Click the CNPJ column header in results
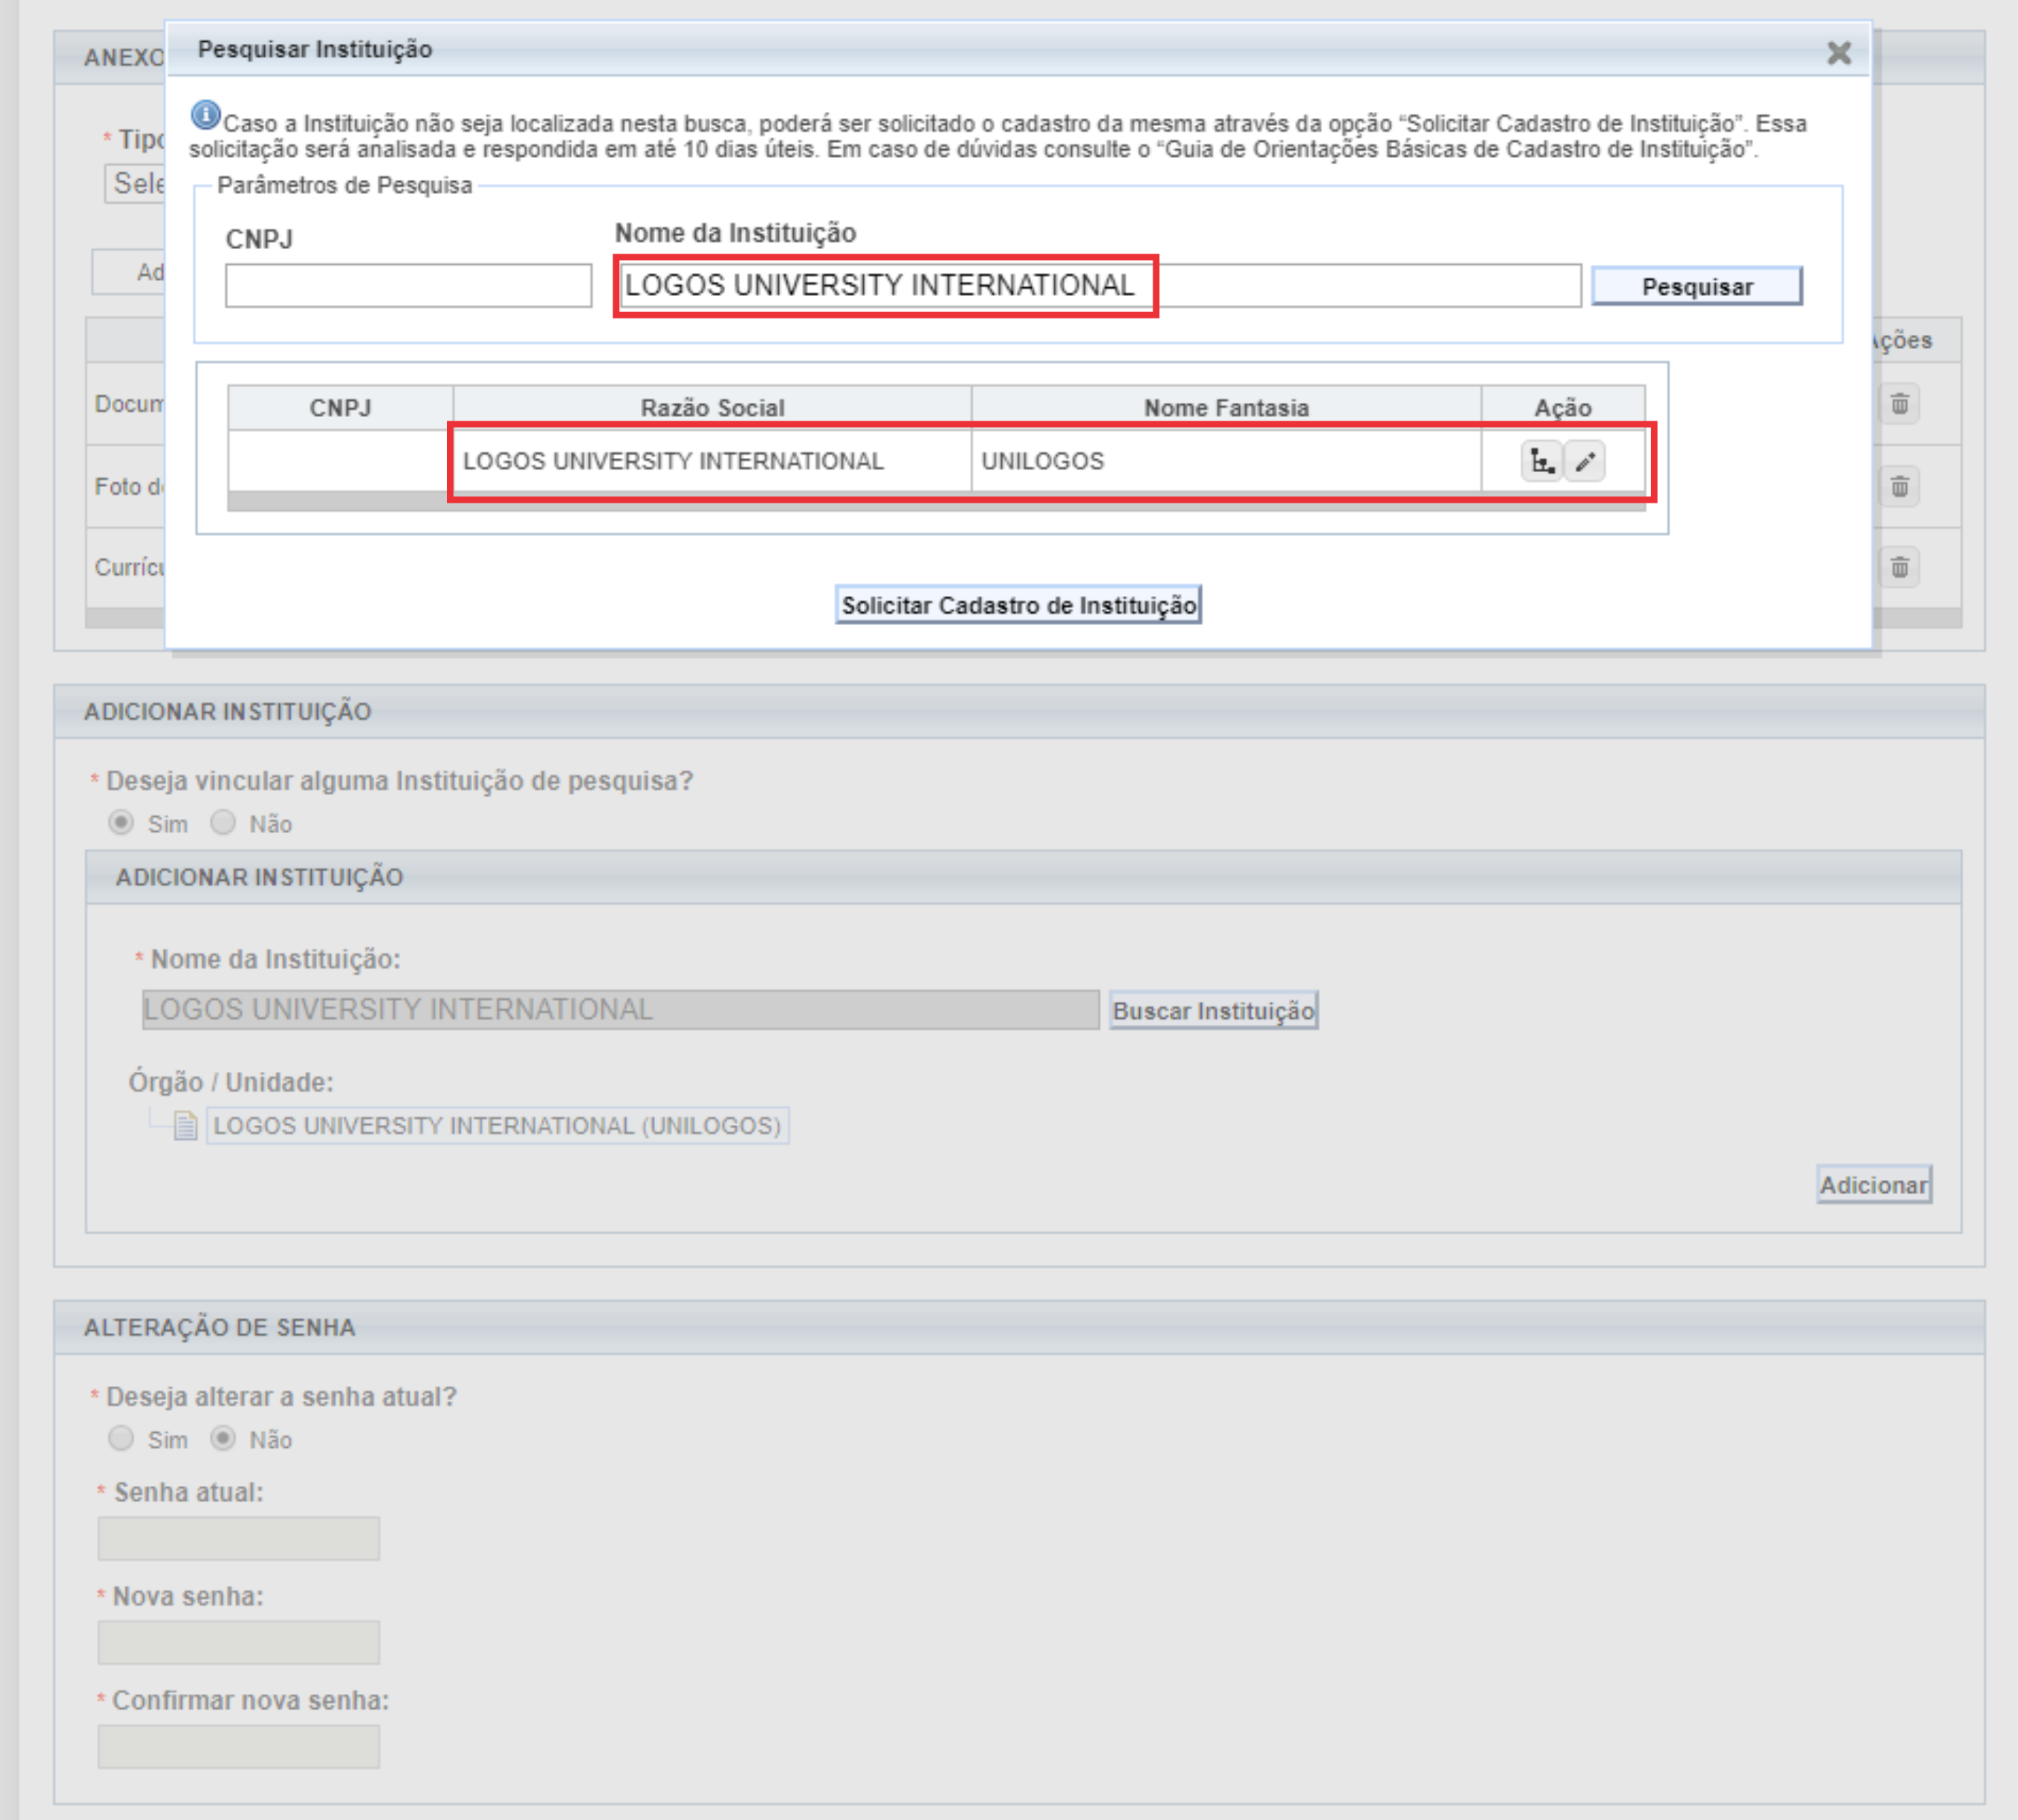The height and width of the screenshot is (1820, 2018). click(340, 408)
